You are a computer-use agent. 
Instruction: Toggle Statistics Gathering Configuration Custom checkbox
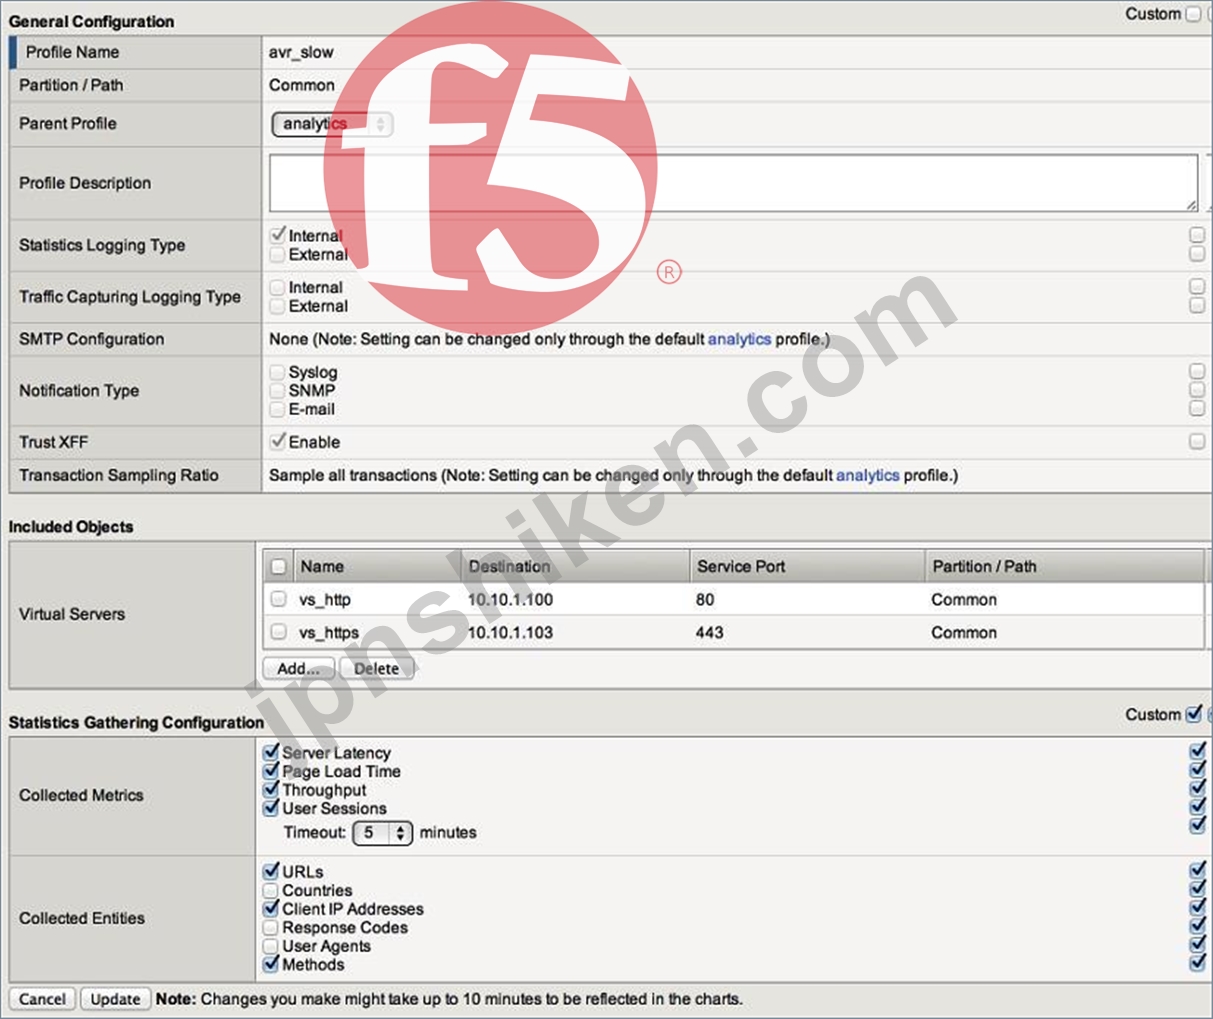[x=1194, y=714]
